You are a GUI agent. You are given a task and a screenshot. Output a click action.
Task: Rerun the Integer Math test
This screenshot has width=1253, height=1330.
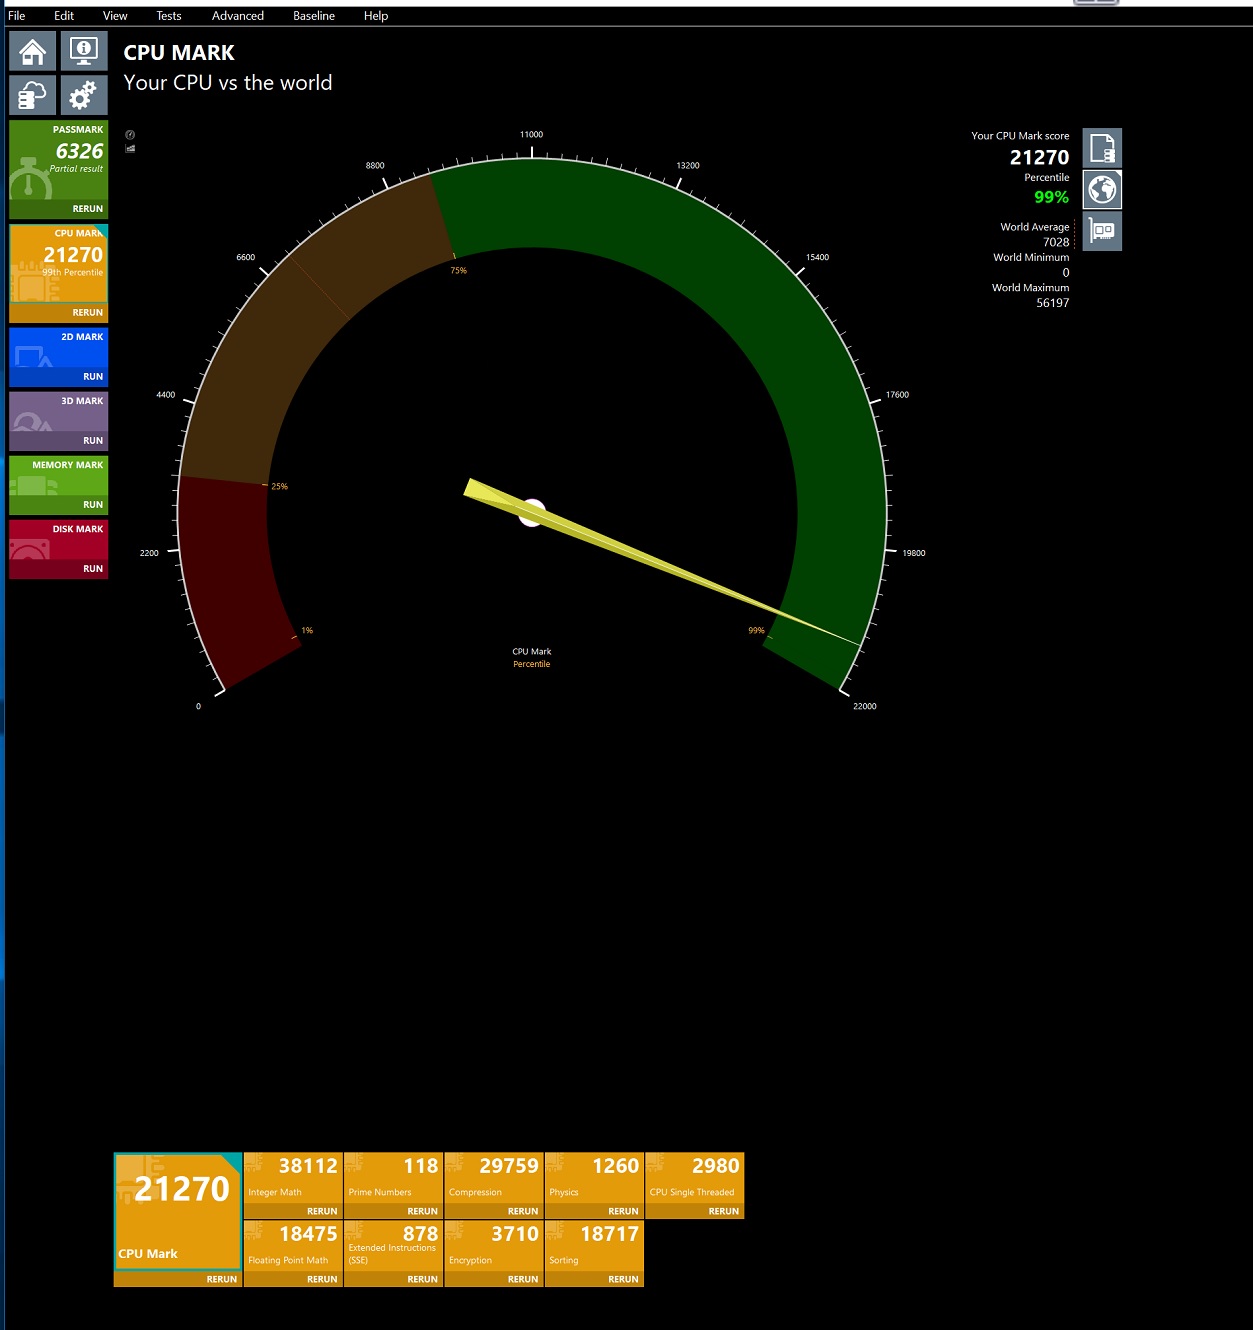pyautogui.click(x=293, y=1211)
